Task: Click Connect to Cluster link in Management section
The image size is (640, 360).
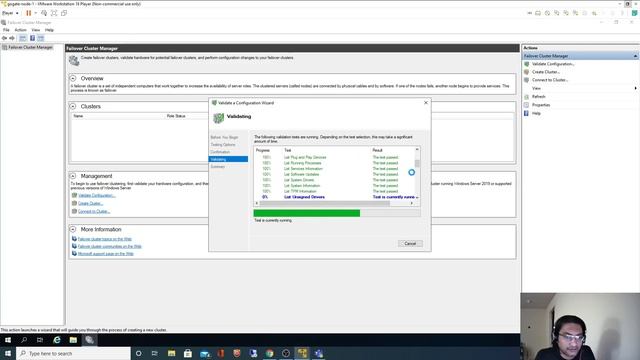Action: (94, 211)
